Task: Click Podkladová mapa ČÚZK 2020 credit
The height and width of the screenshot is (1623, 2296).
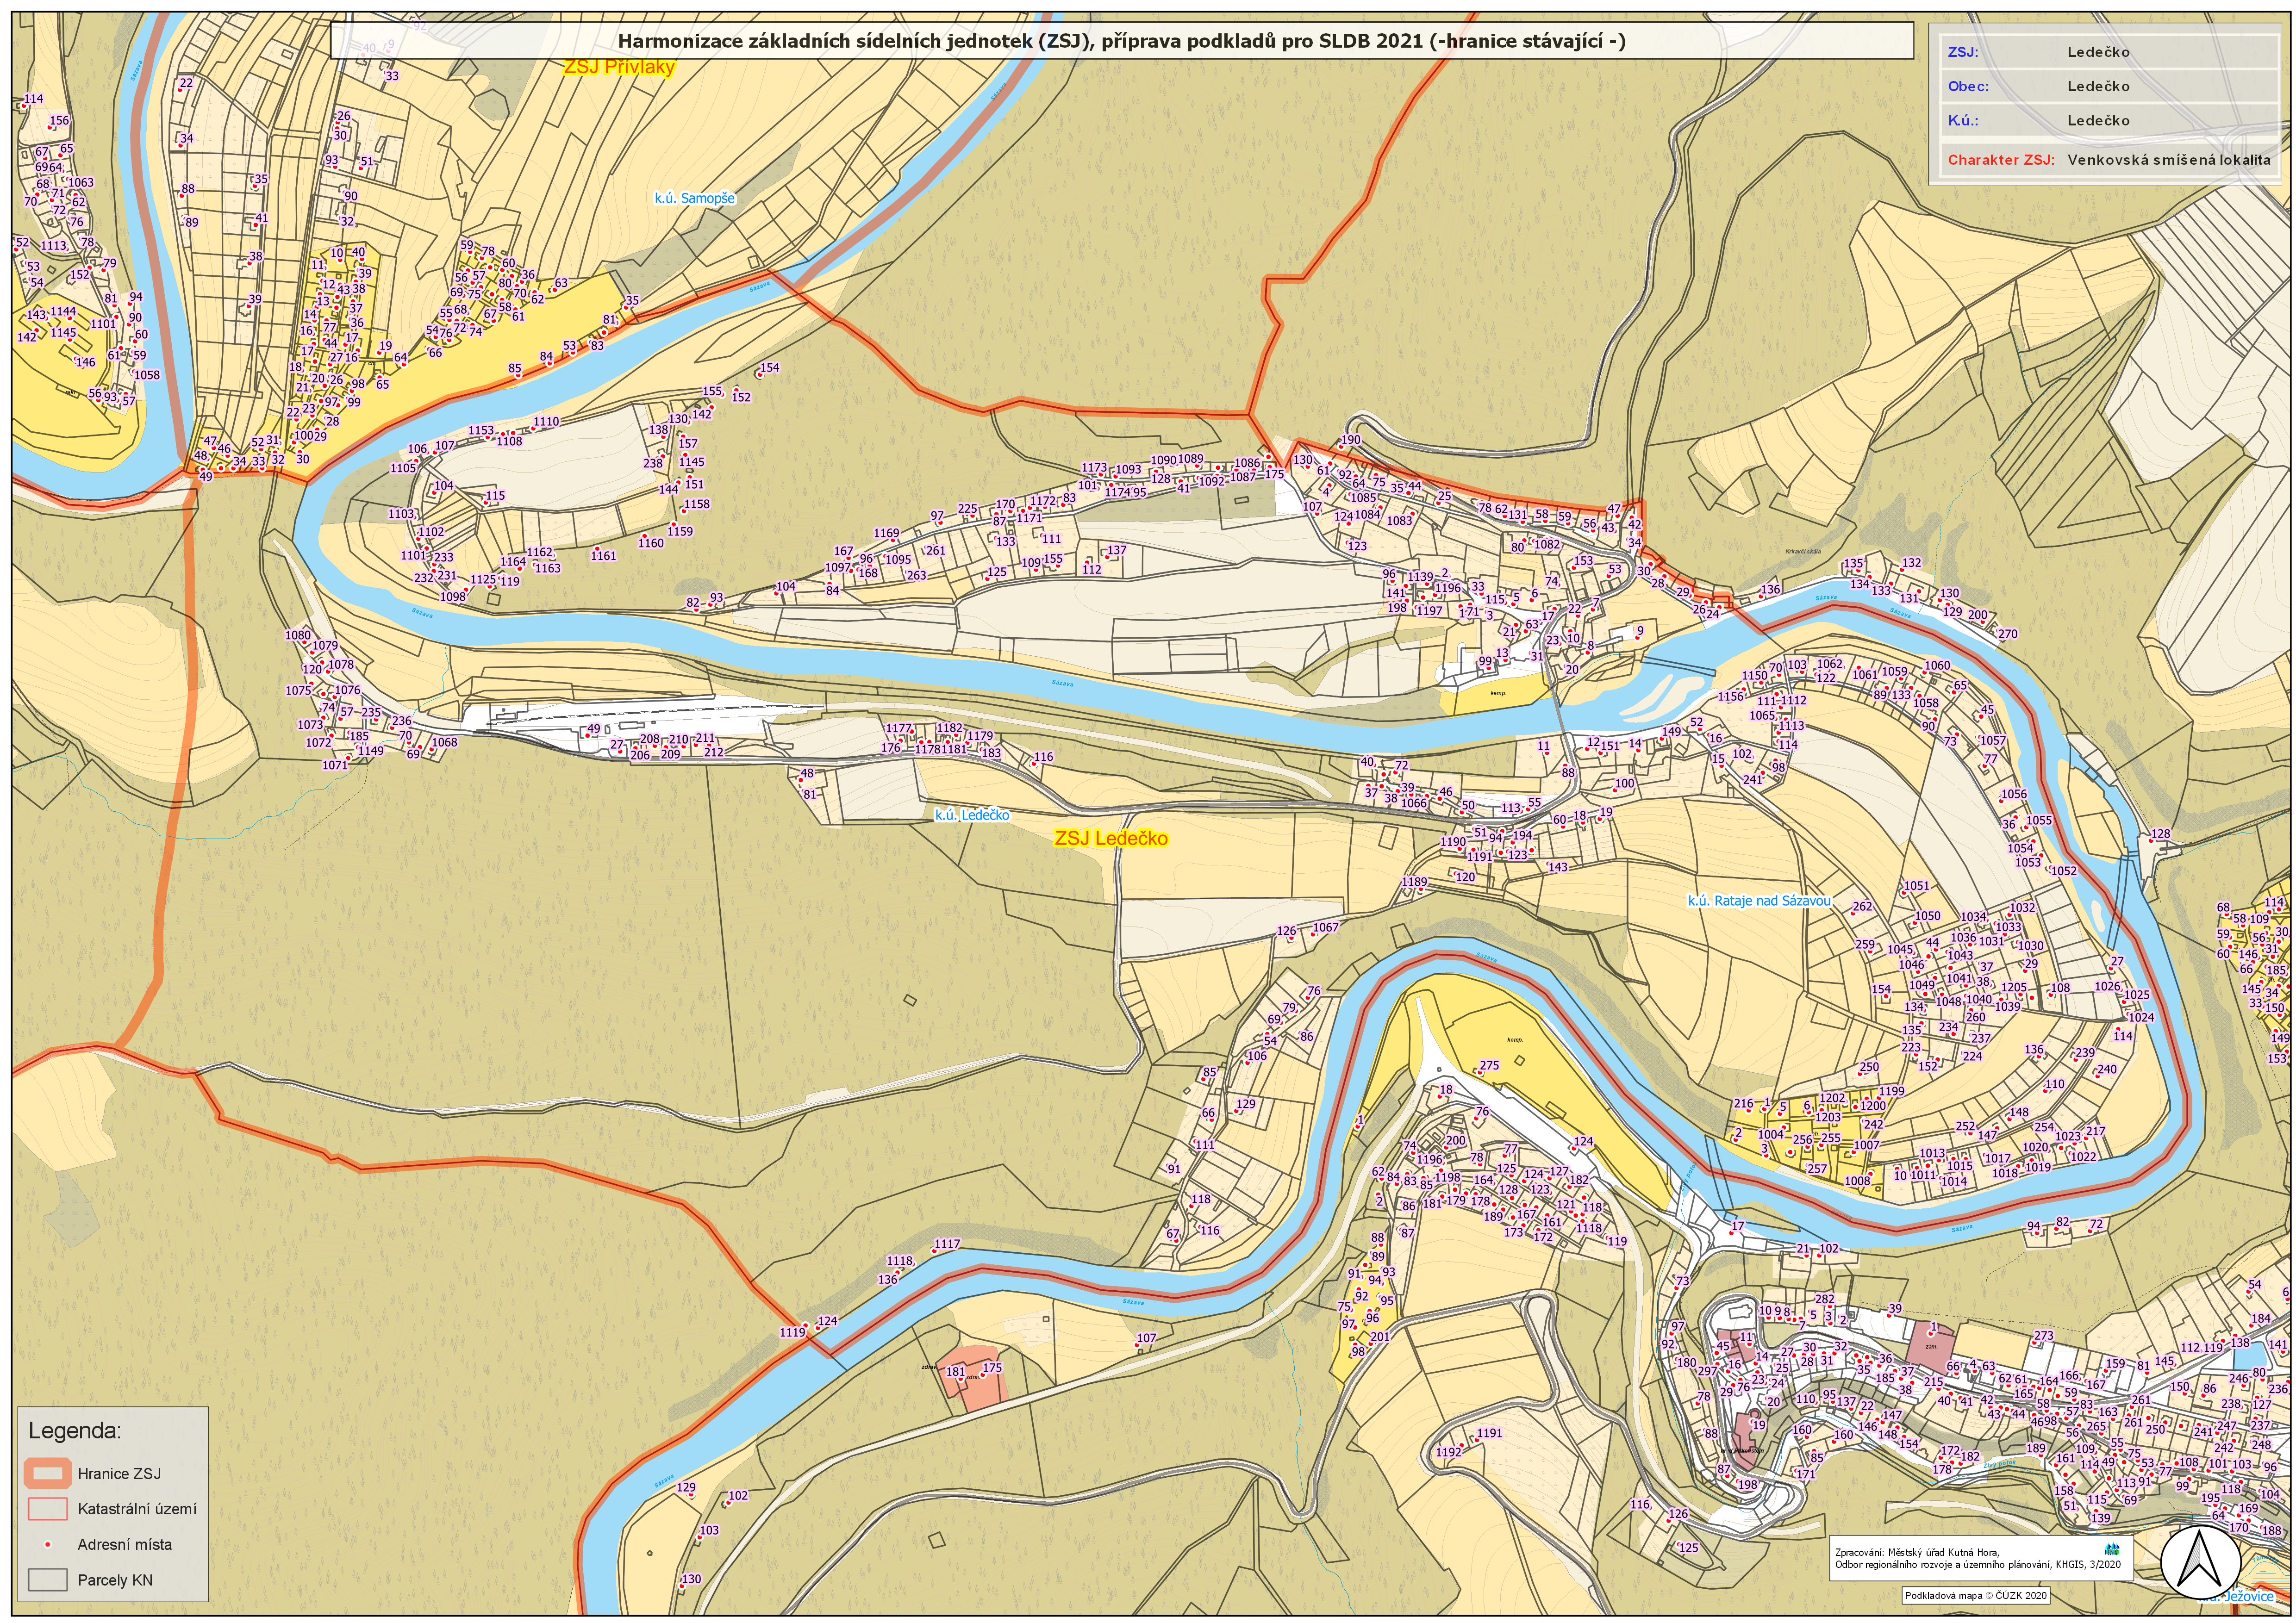Action: tap(1976, 1596)
